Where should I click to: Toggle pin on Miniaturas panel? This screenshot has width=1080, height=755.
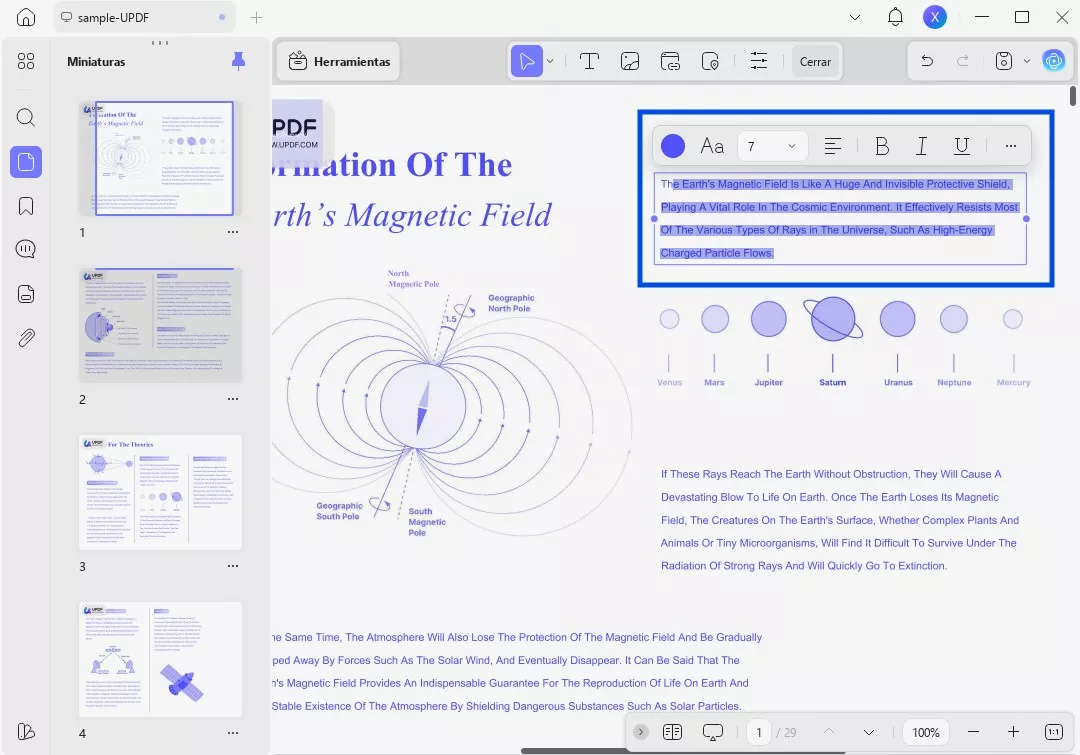pos(238,61)
